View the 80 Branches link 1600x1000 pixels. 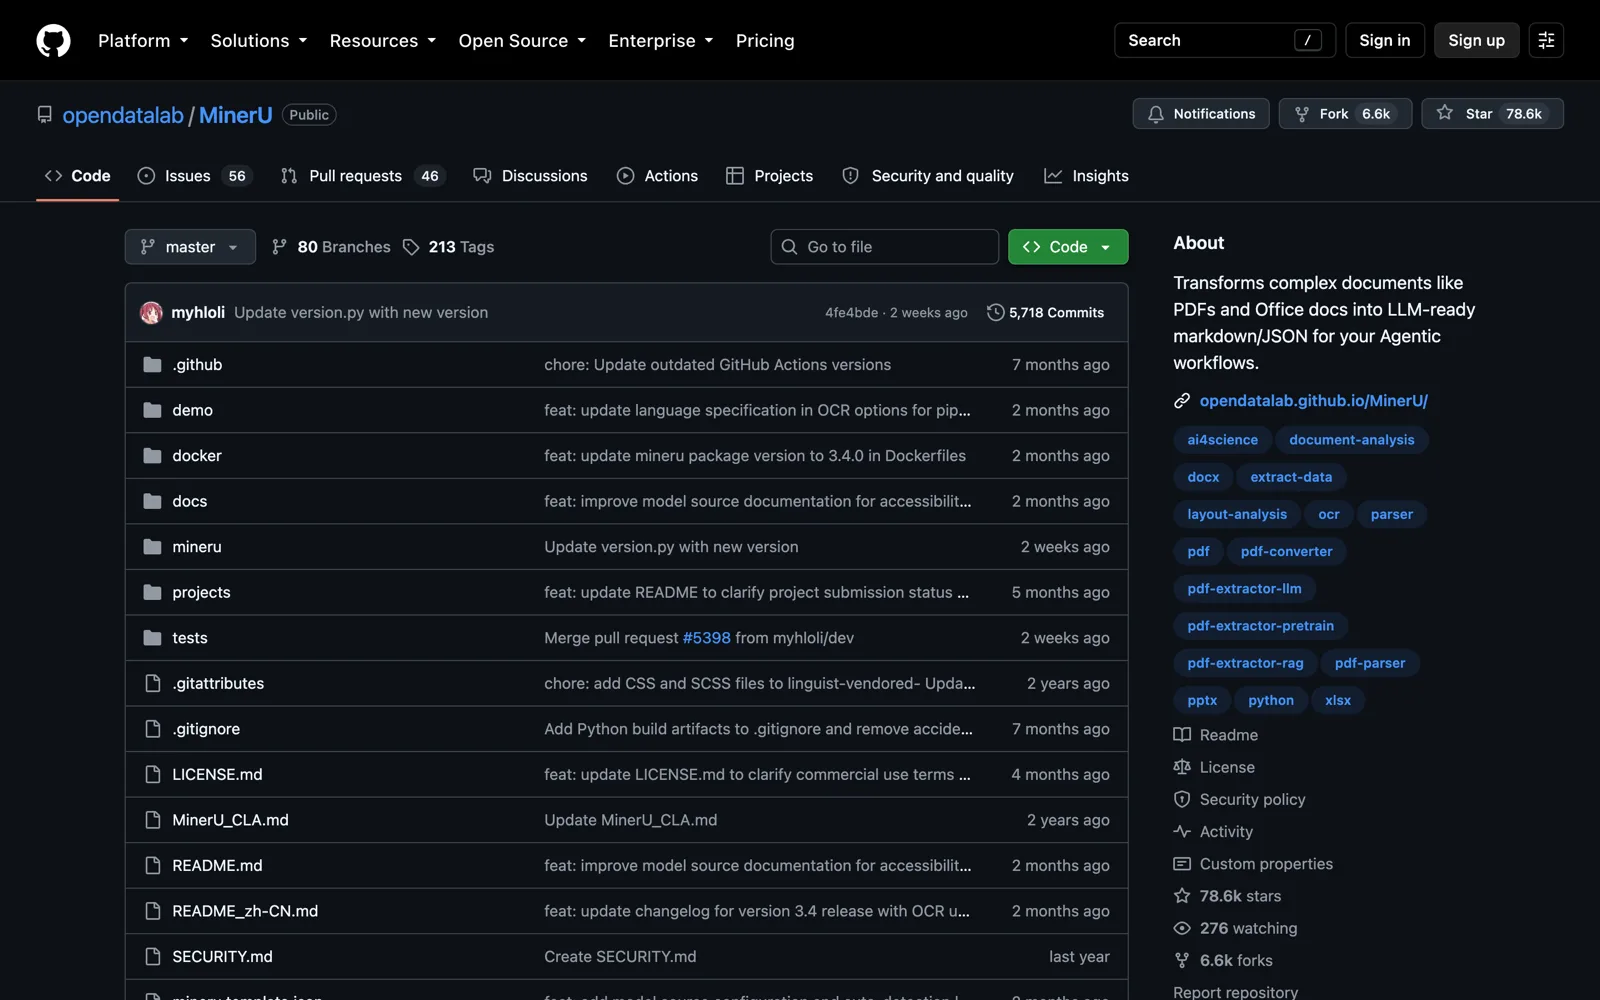click(x=331, y=247)
